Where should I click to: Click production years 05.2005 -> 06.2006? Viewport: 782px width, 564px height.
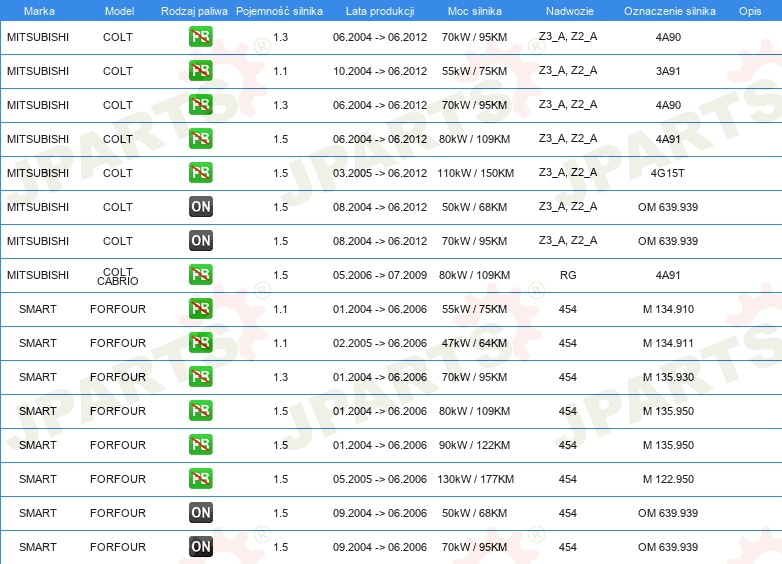pos(380,479)
